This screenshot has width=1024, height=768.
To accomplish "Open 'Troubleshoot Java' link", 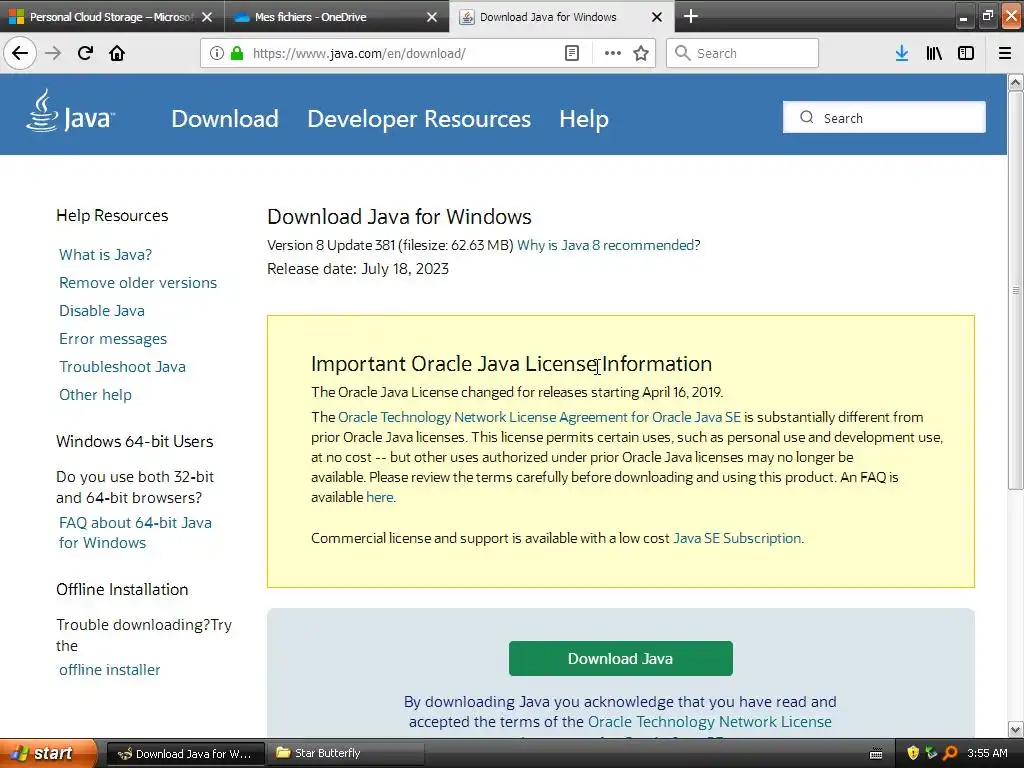I will [122, 367].
